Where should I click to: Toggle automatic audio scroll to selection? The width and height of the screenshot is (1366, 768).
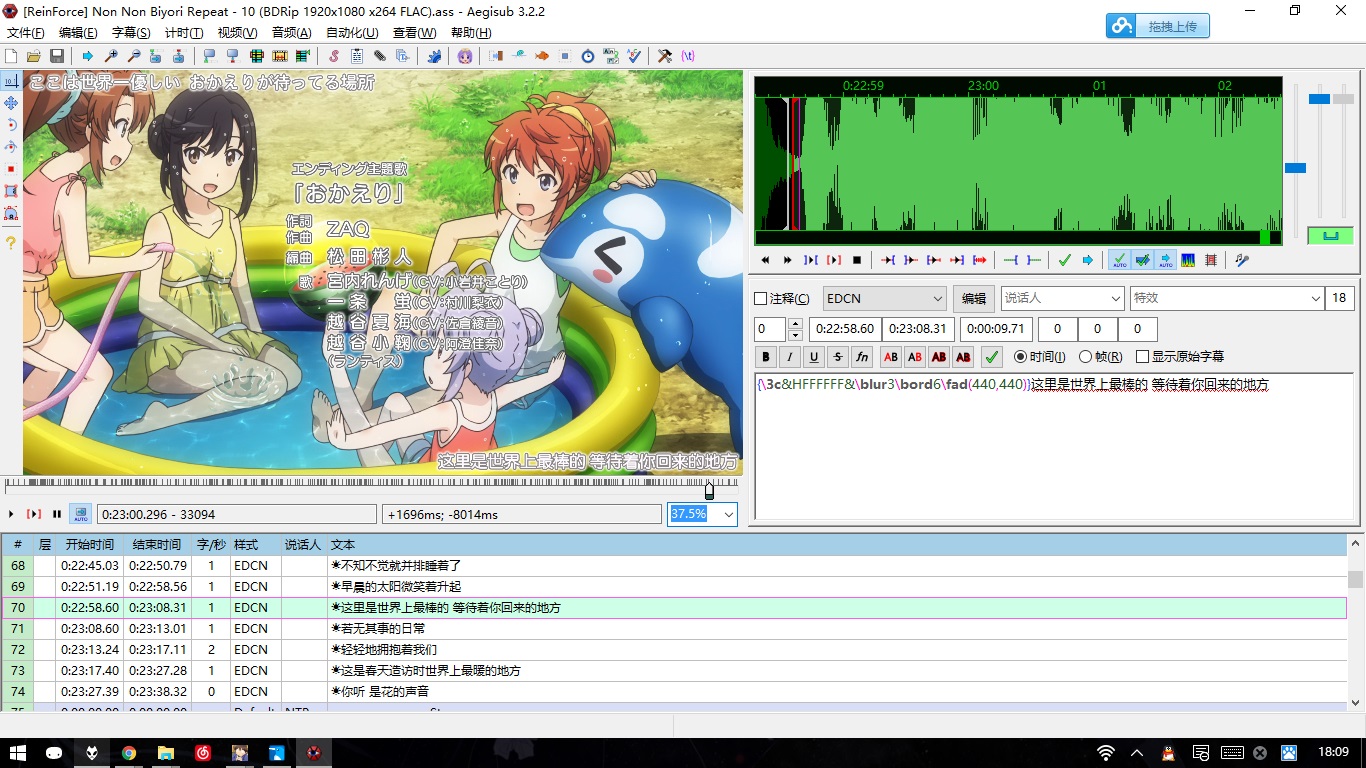pos(1165,260)
